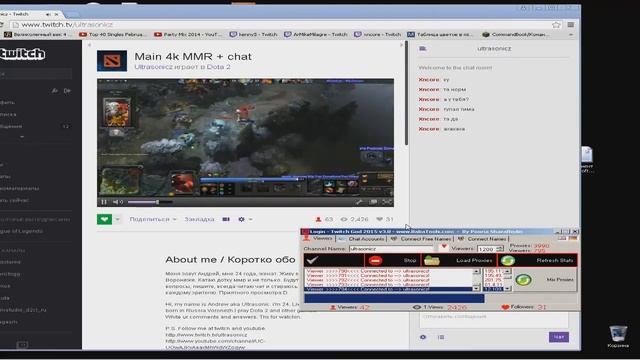The image size is (640, 360).
Task: Open video player settings wrench icon
Action: (358, 202)
